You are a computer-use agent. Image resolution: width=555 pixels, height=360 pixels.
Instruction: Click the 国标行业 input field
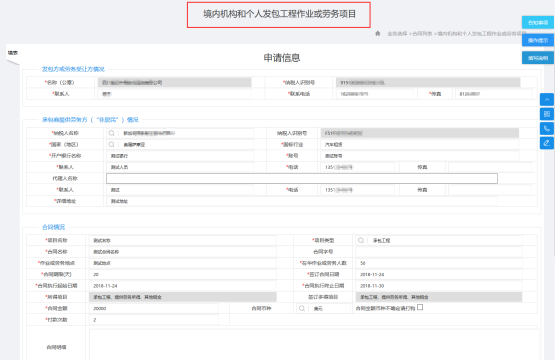point(419,144)
